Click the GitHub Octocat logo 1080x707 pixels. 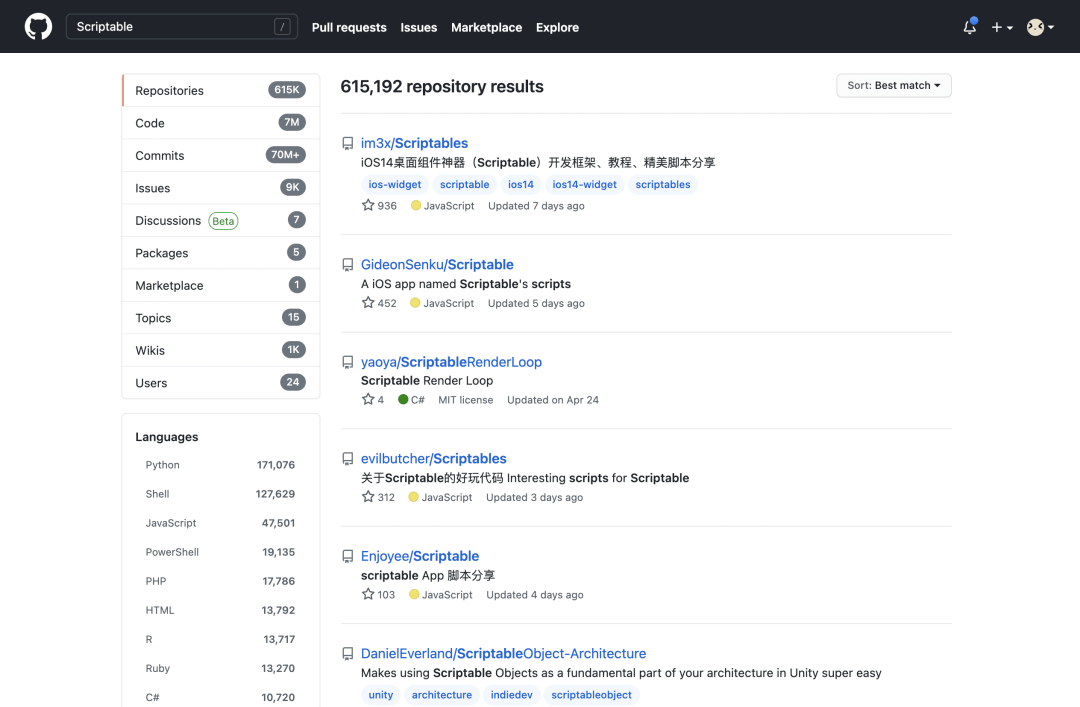(38, 27)
